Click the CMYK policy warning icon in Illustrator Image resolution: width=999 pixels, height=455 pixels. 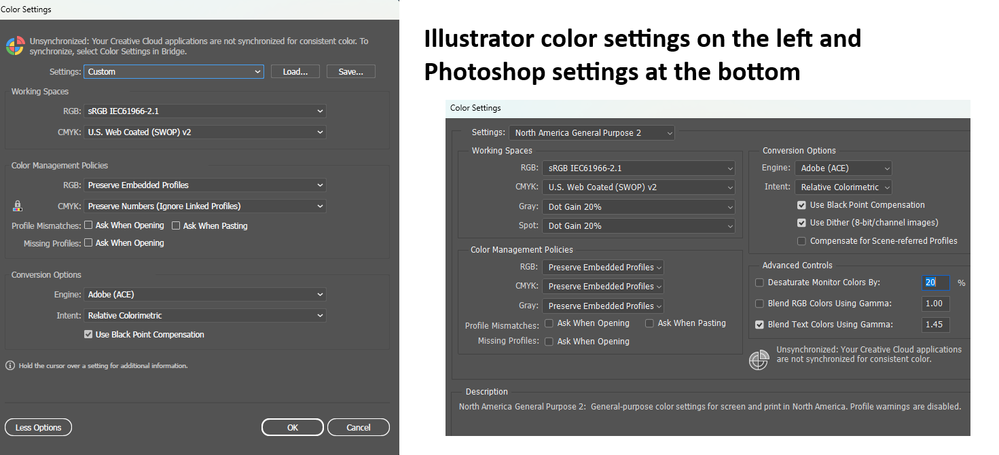(x=18, y=205)
